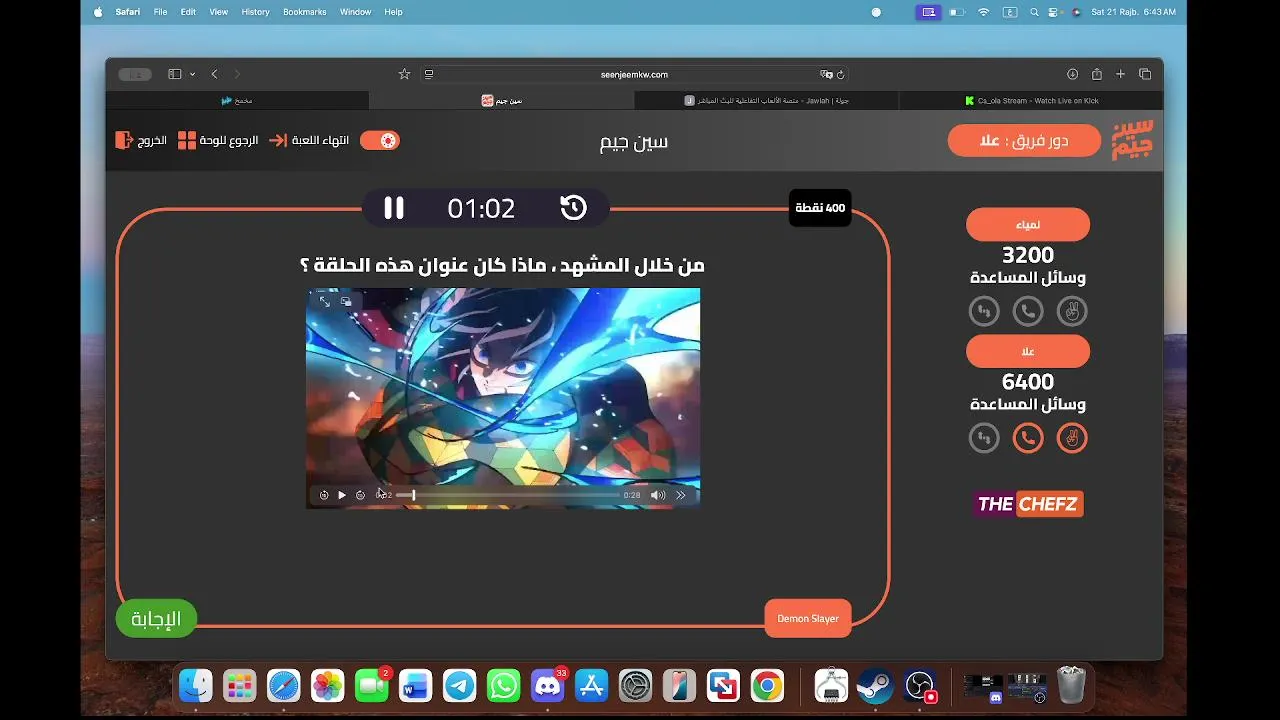The height and width of the screenshot is (720, 1280).
Task: Open the Bookmarks menu
Action: point(305,12)
